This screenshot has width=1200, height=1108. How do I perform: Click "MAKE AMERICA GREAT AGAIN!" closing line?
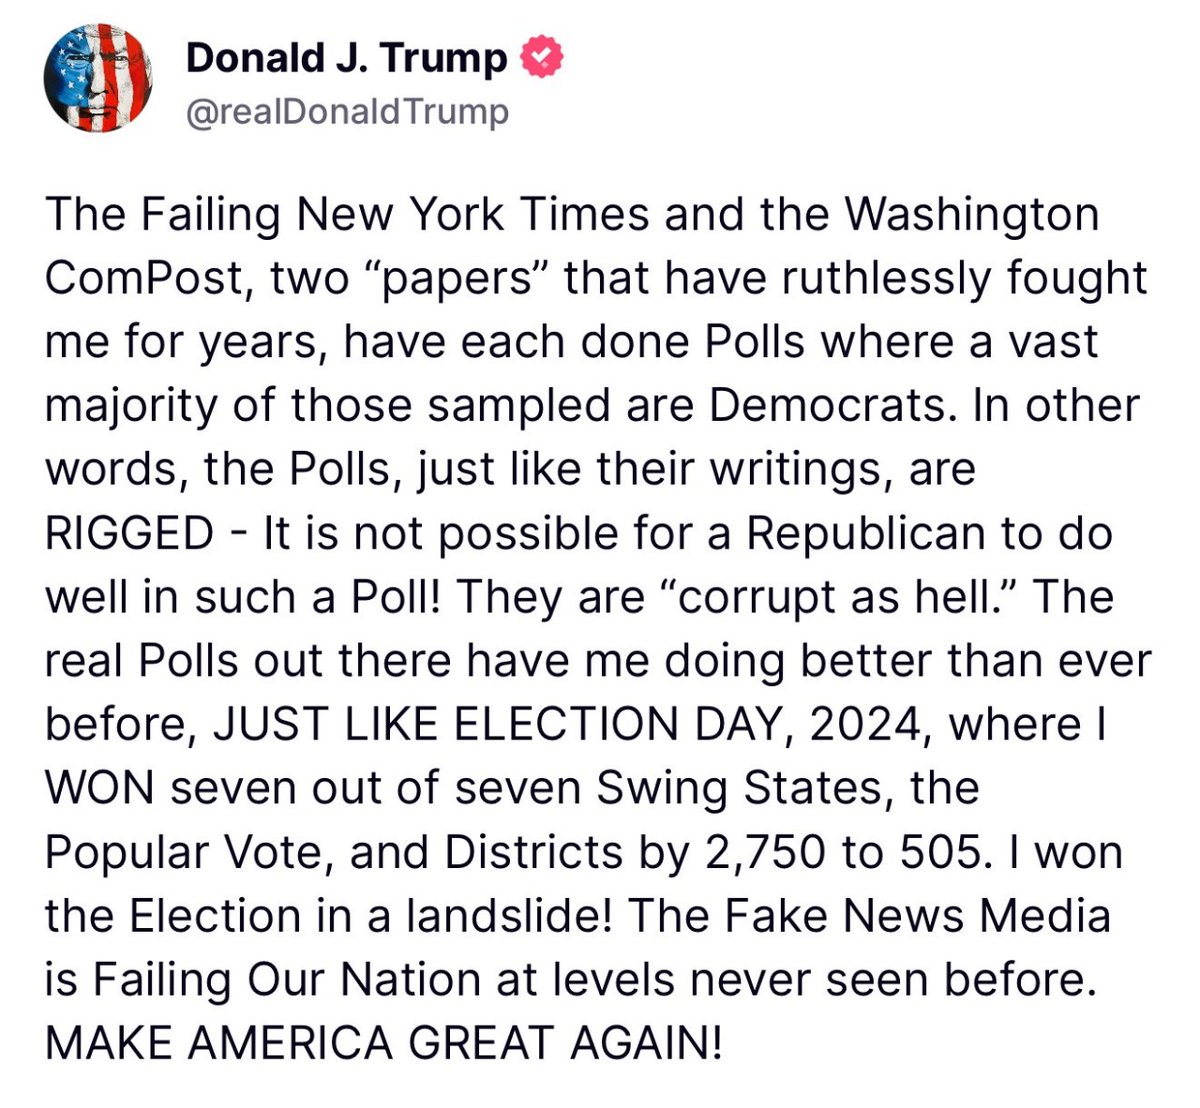click(x=382, y=1043)
